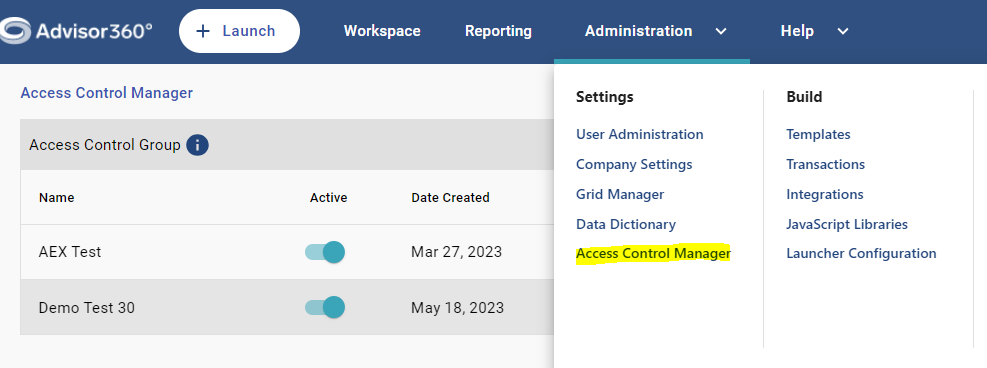Click the Access Control Manager page title
This screenshot has width=987, height=368.
point(106,93)
